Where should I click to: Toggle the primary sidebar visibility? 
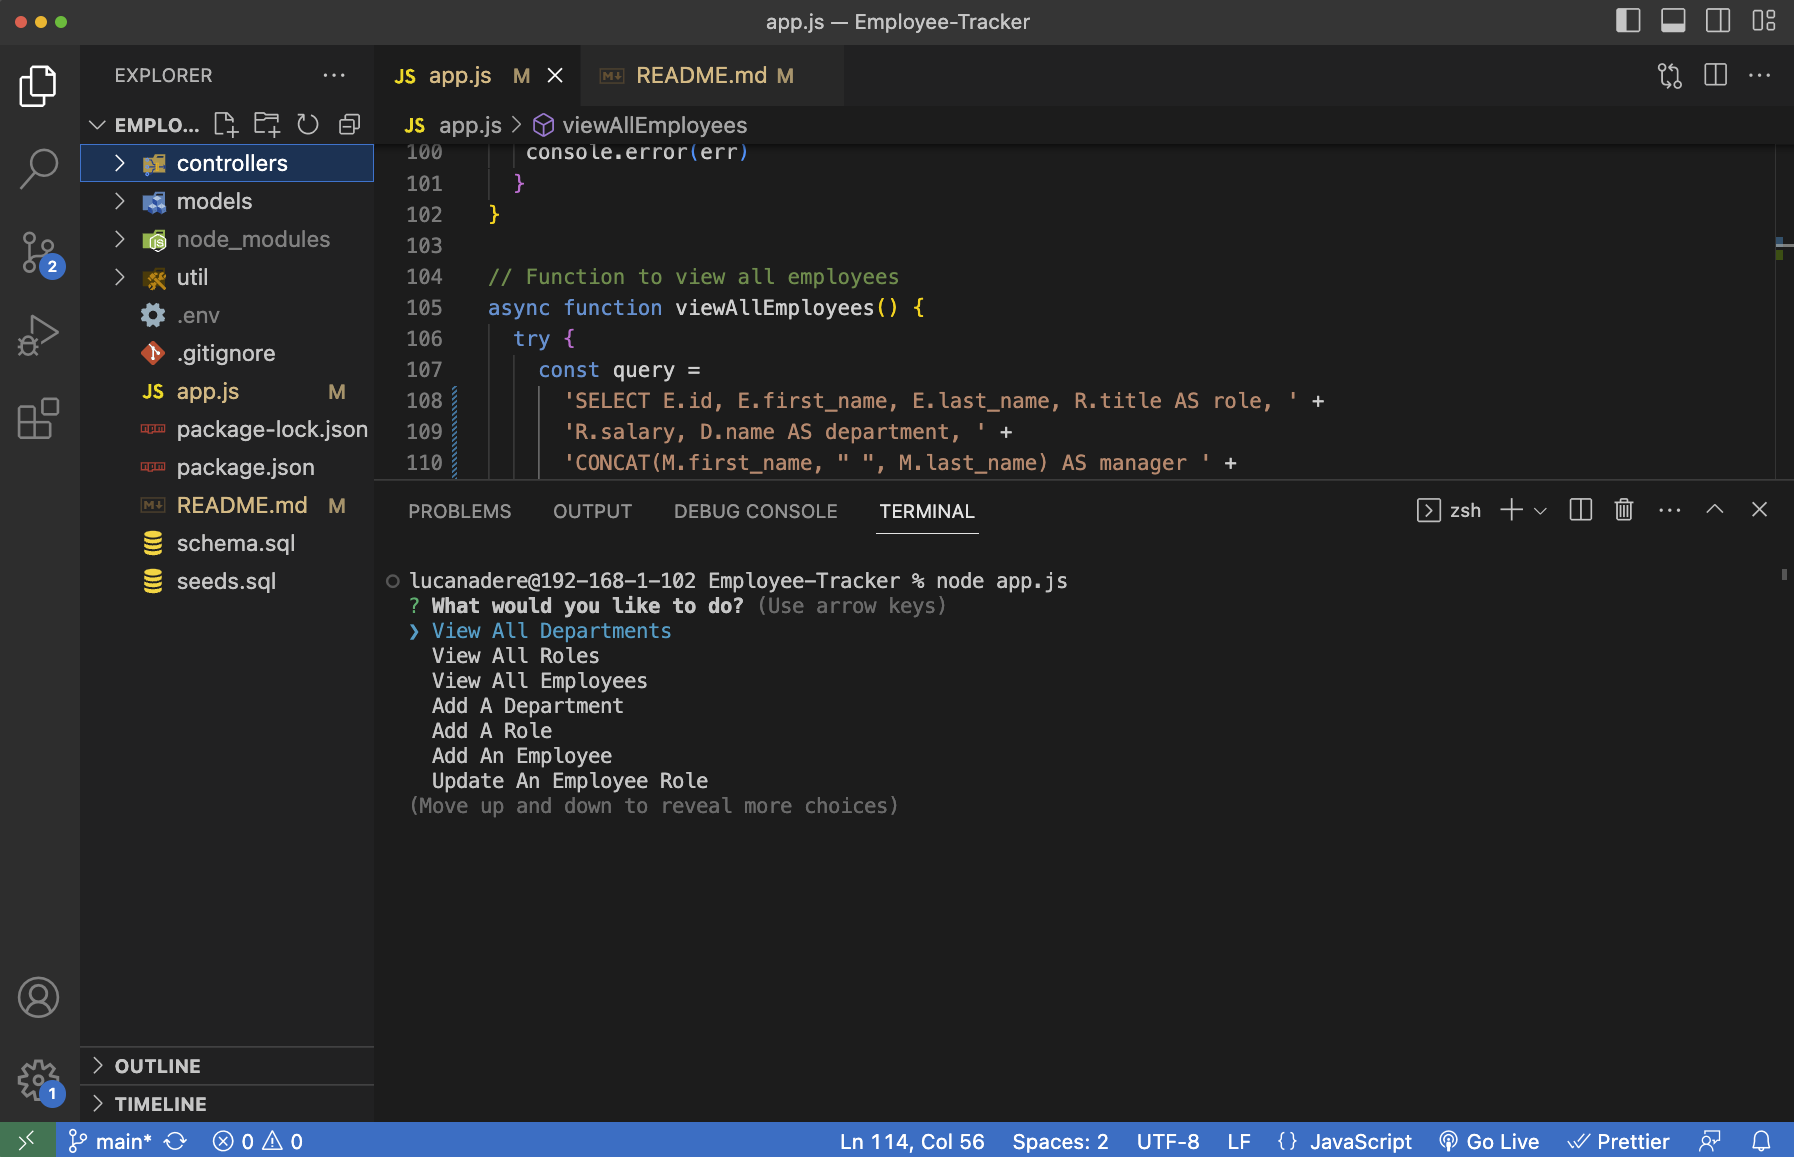1628,20
